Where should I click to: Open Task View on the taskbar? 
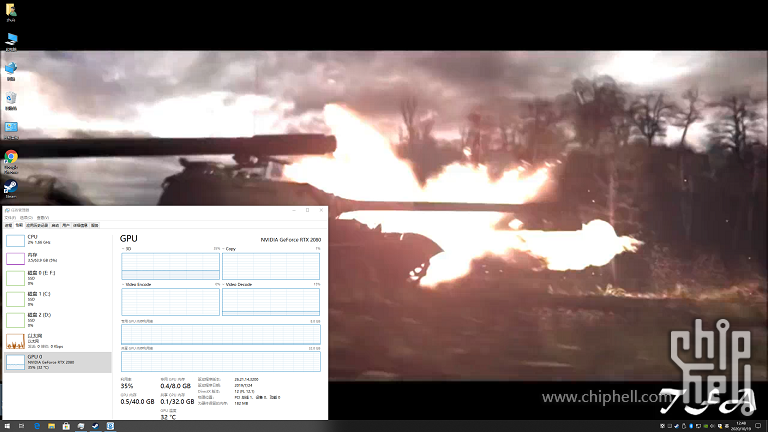click(x=22, y=426)
